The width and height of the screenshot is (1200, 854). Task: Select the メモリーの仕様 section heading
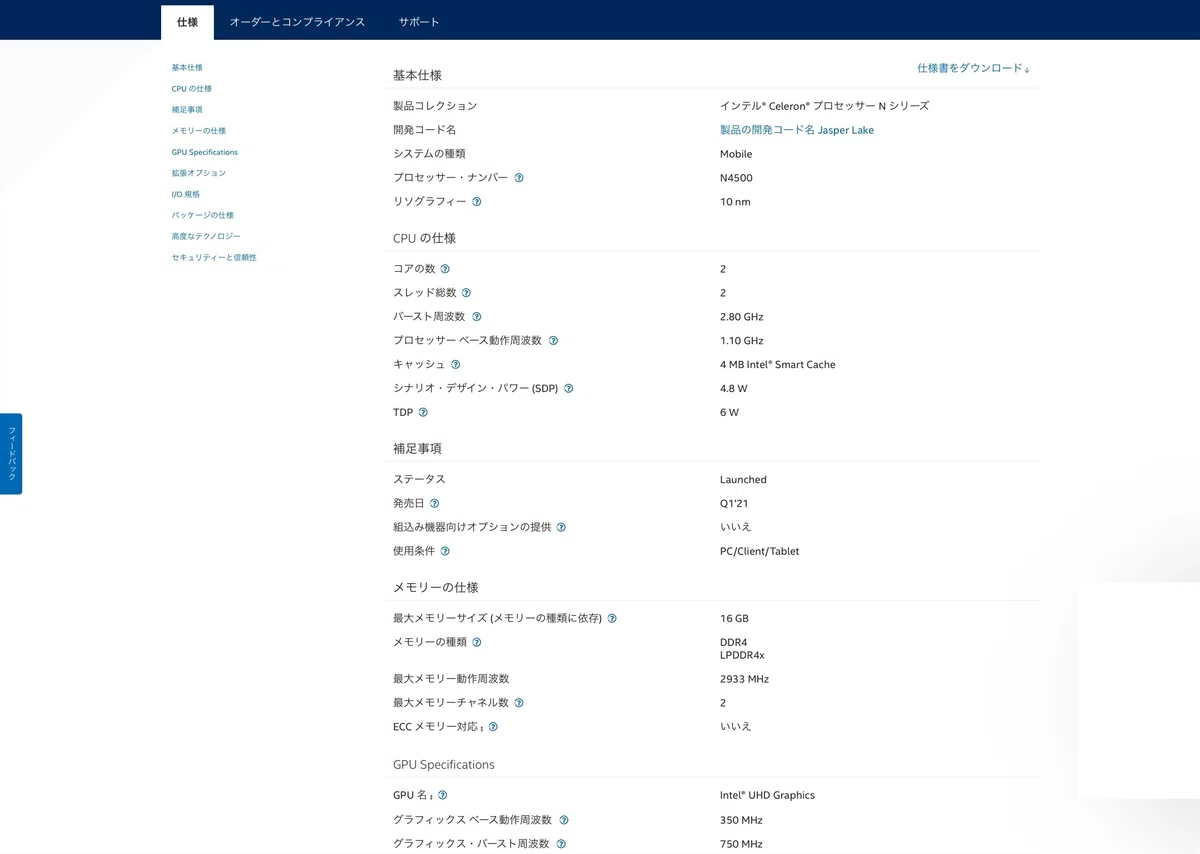[436, 587]
